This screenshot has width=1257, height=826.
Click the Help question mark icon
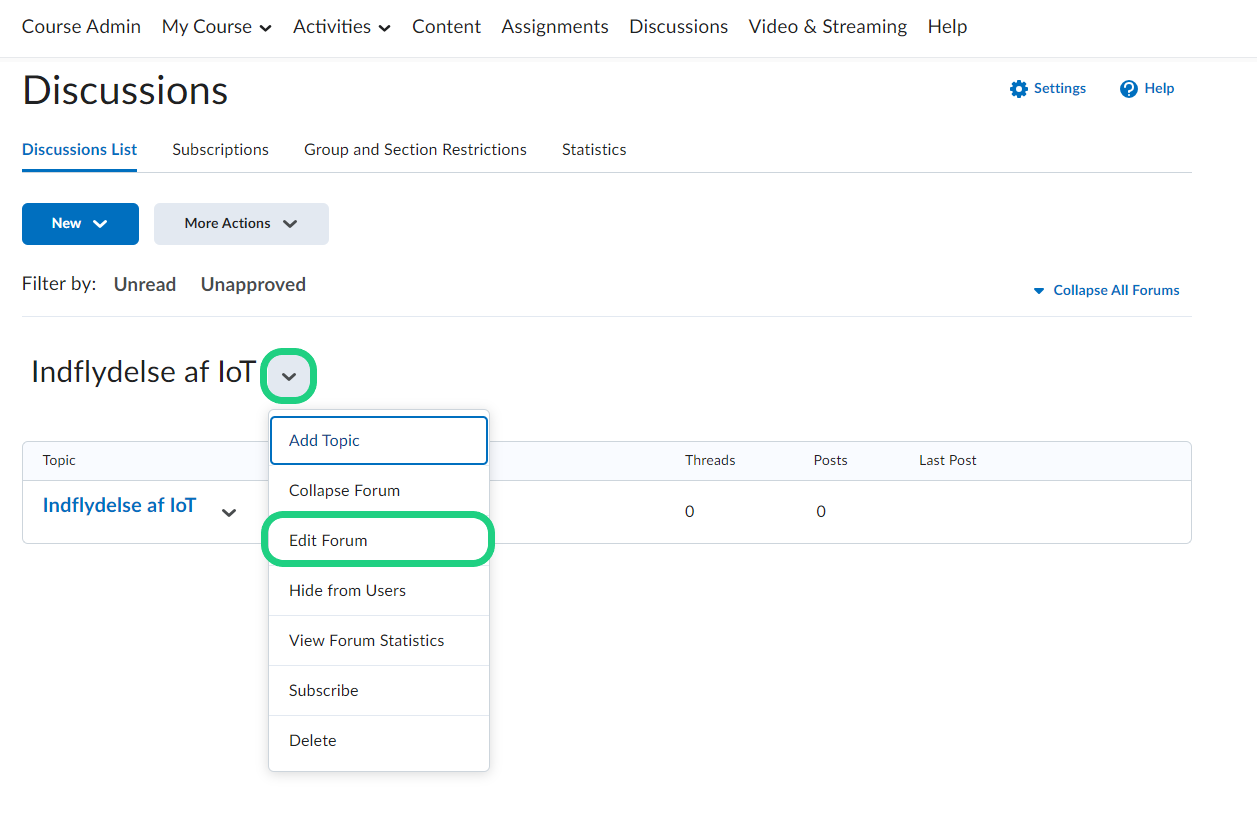pyautogui.click(x=1129, y=89)
